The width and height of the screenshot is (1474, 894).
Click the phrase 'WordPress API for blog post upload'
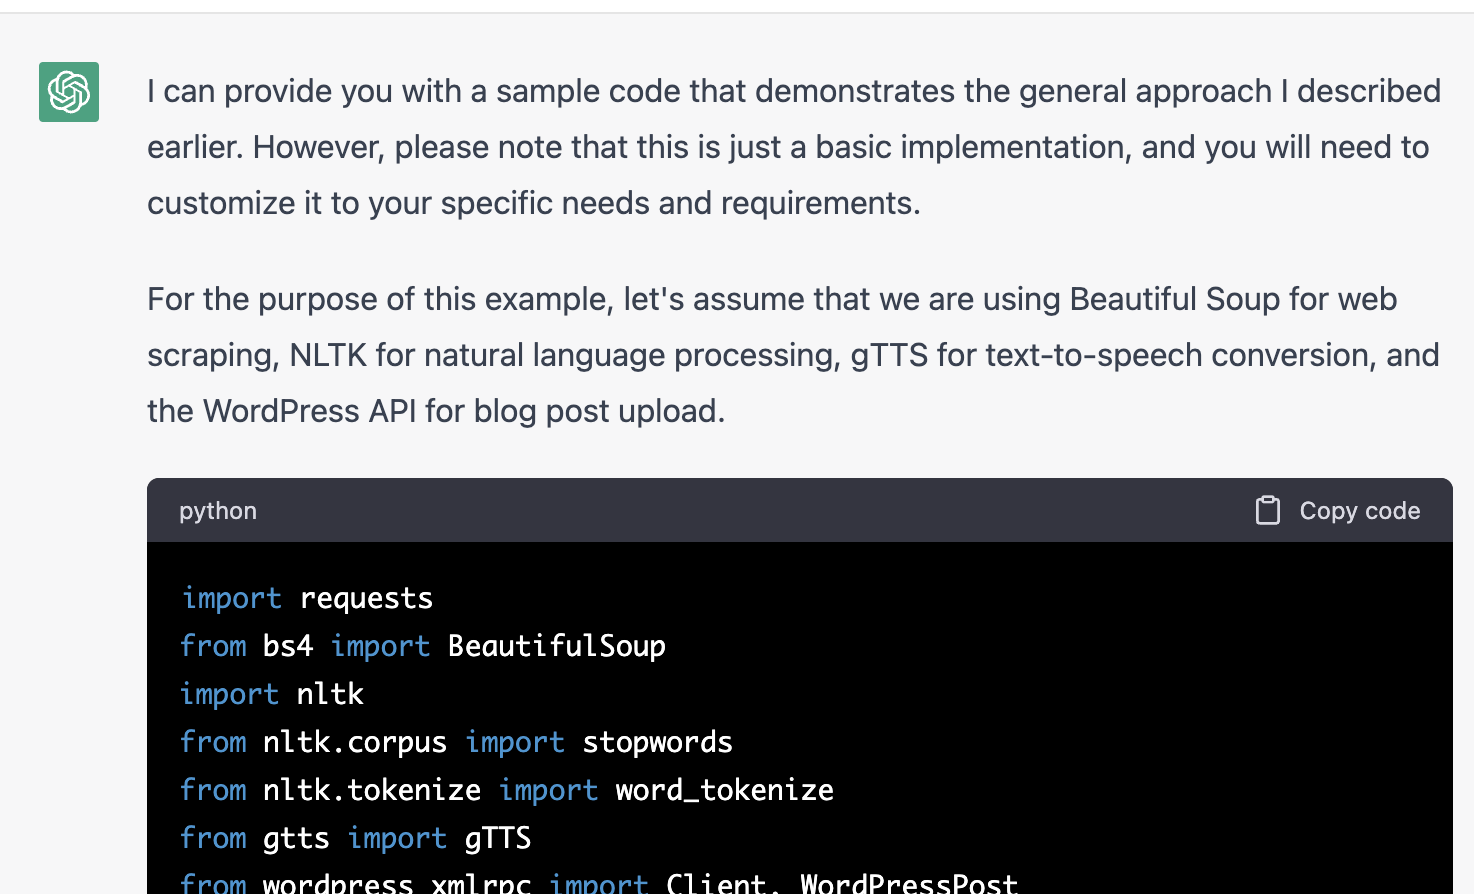click(x=464, y=411)
